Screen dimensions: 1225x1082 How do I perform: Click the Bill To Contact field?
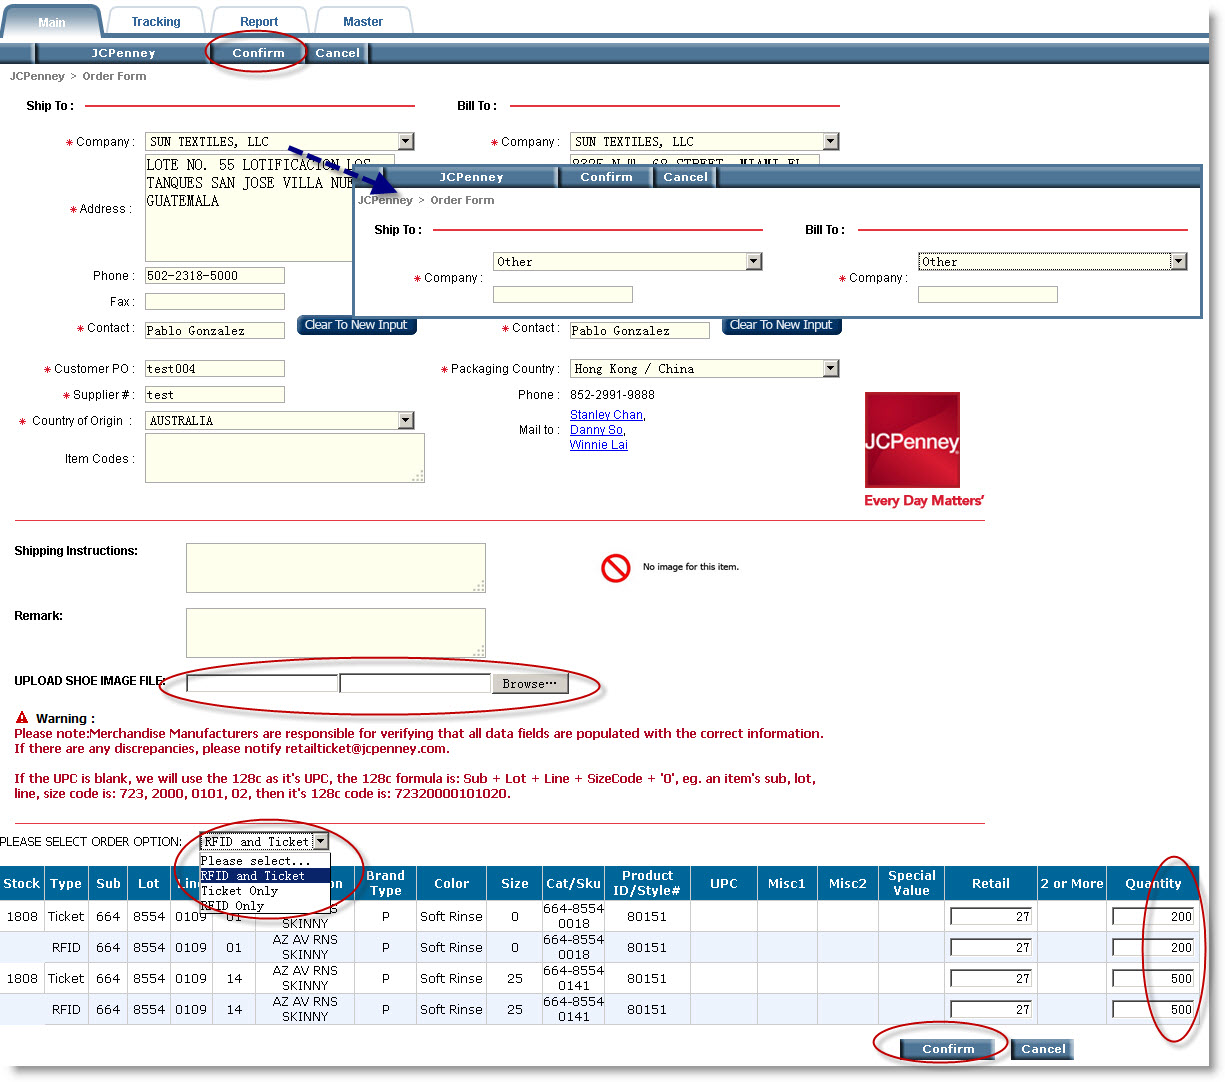click(640, 330)
